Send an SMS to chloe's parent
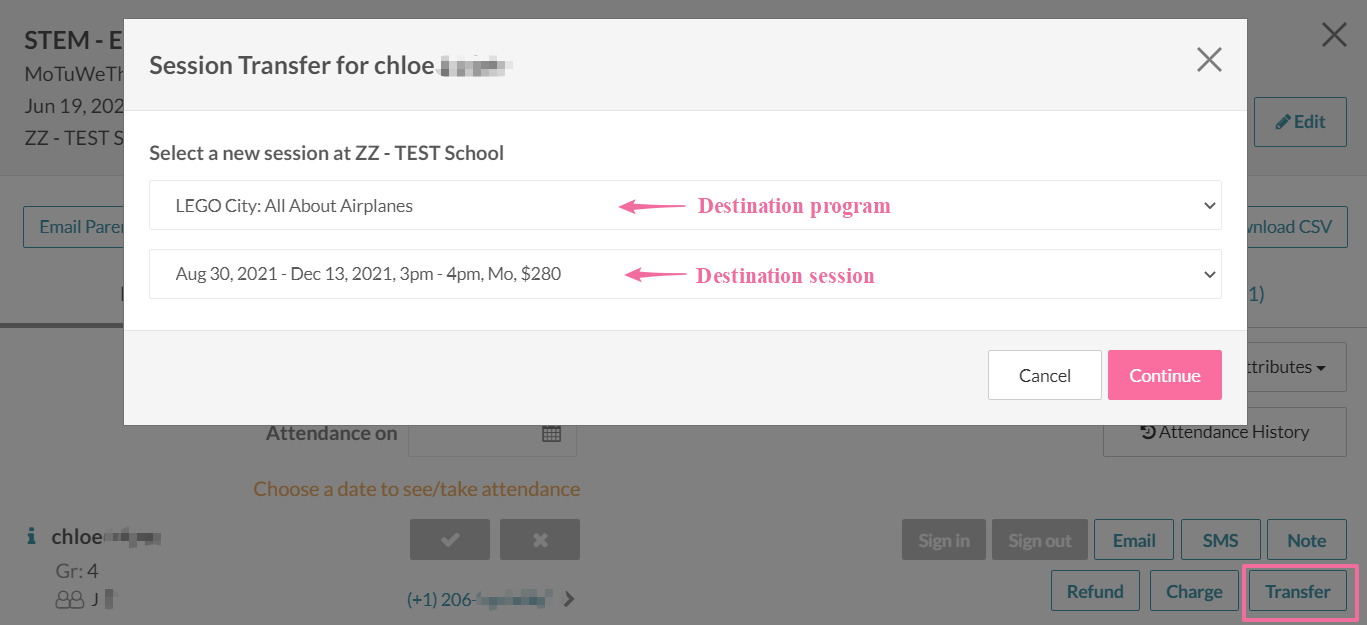 1220,540
